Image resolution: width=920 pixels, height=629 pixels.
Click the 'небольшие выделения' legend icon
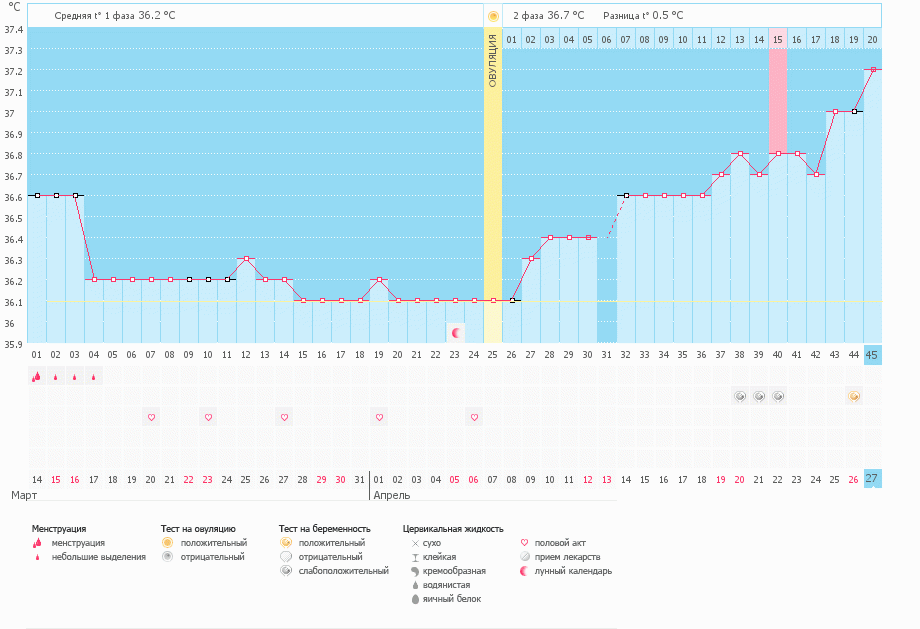coord(38,557)
